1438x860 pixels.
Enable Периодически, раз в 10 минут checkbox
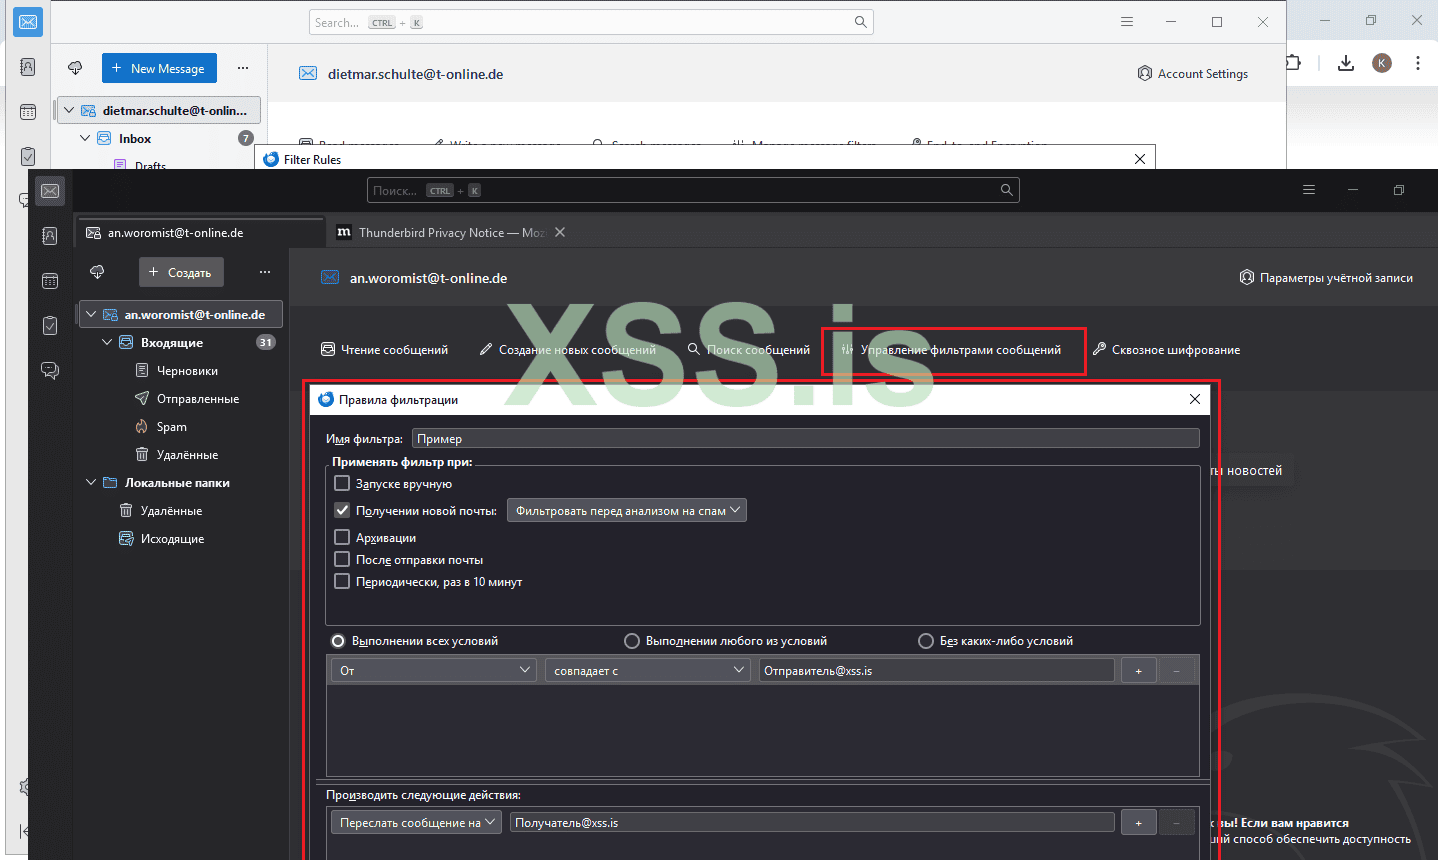click(342, 581)
